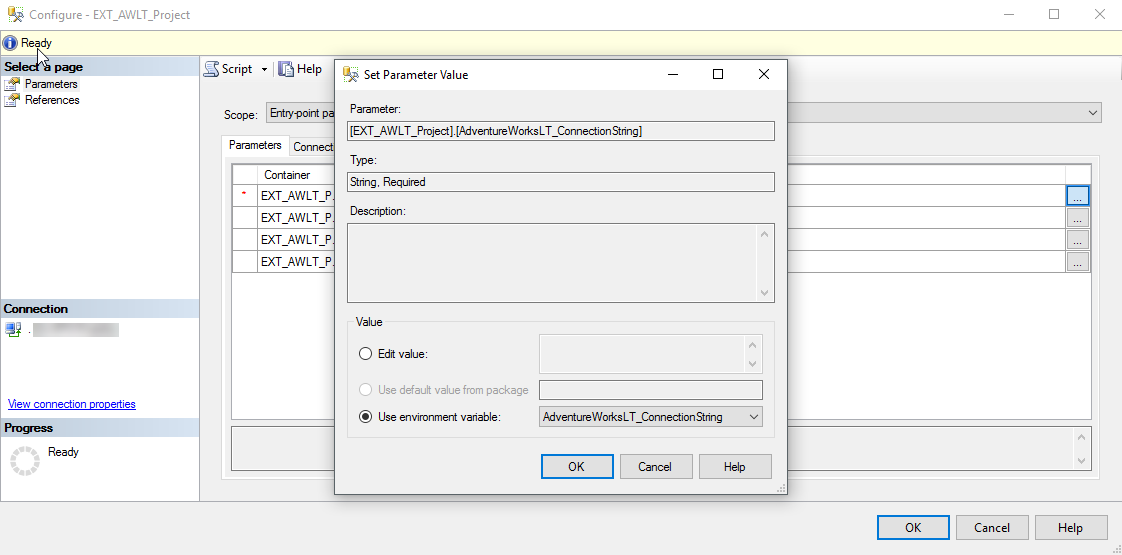
Task: Minimize the Set Parameter Value dialog
Action: tap(673, 74)
